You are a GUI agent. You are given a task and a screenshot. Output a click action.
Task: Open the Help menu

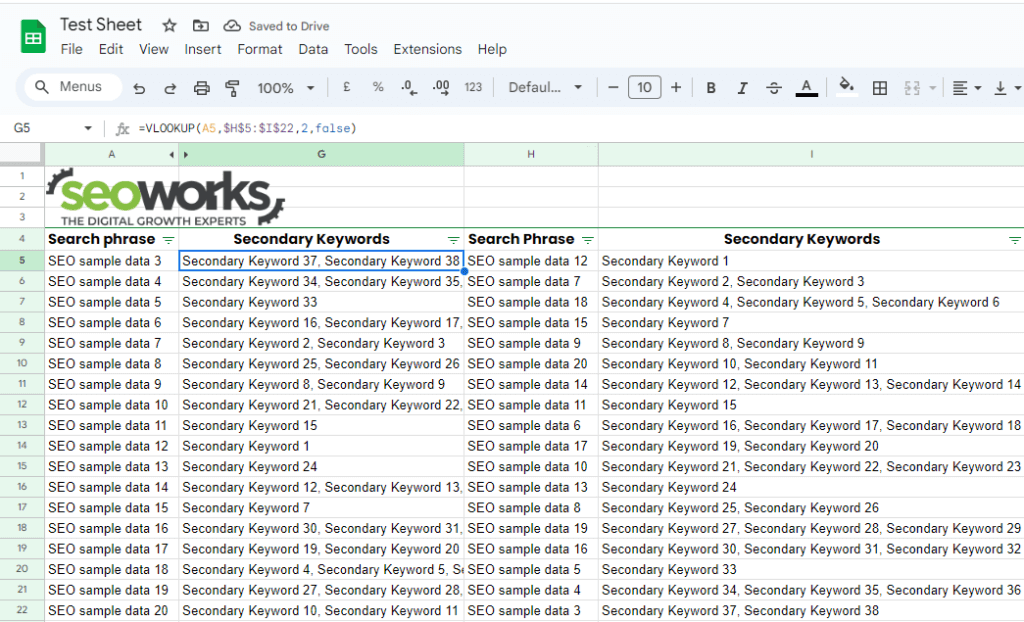click(492, 49)
